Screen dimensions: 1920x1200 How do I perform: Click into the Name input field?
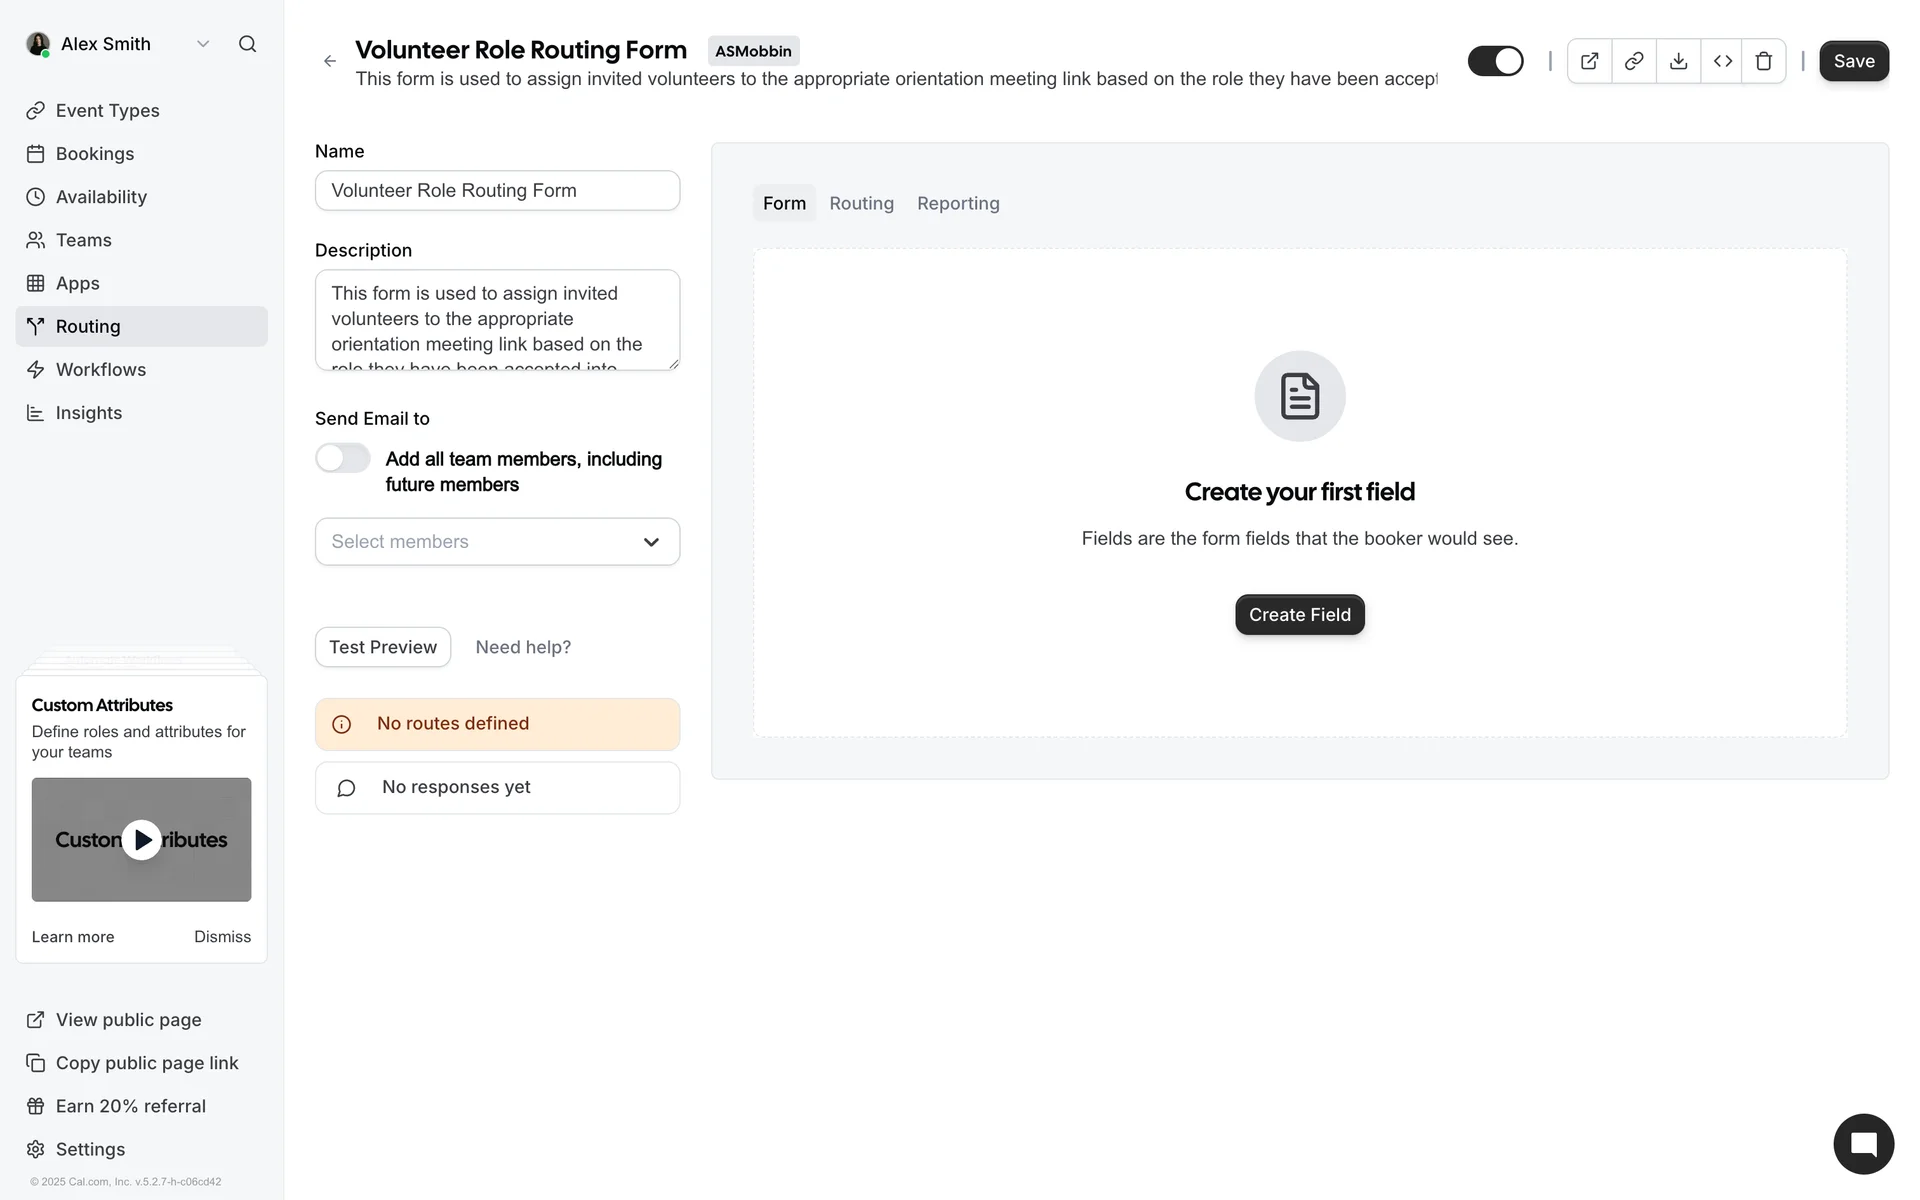click(497, 190)
